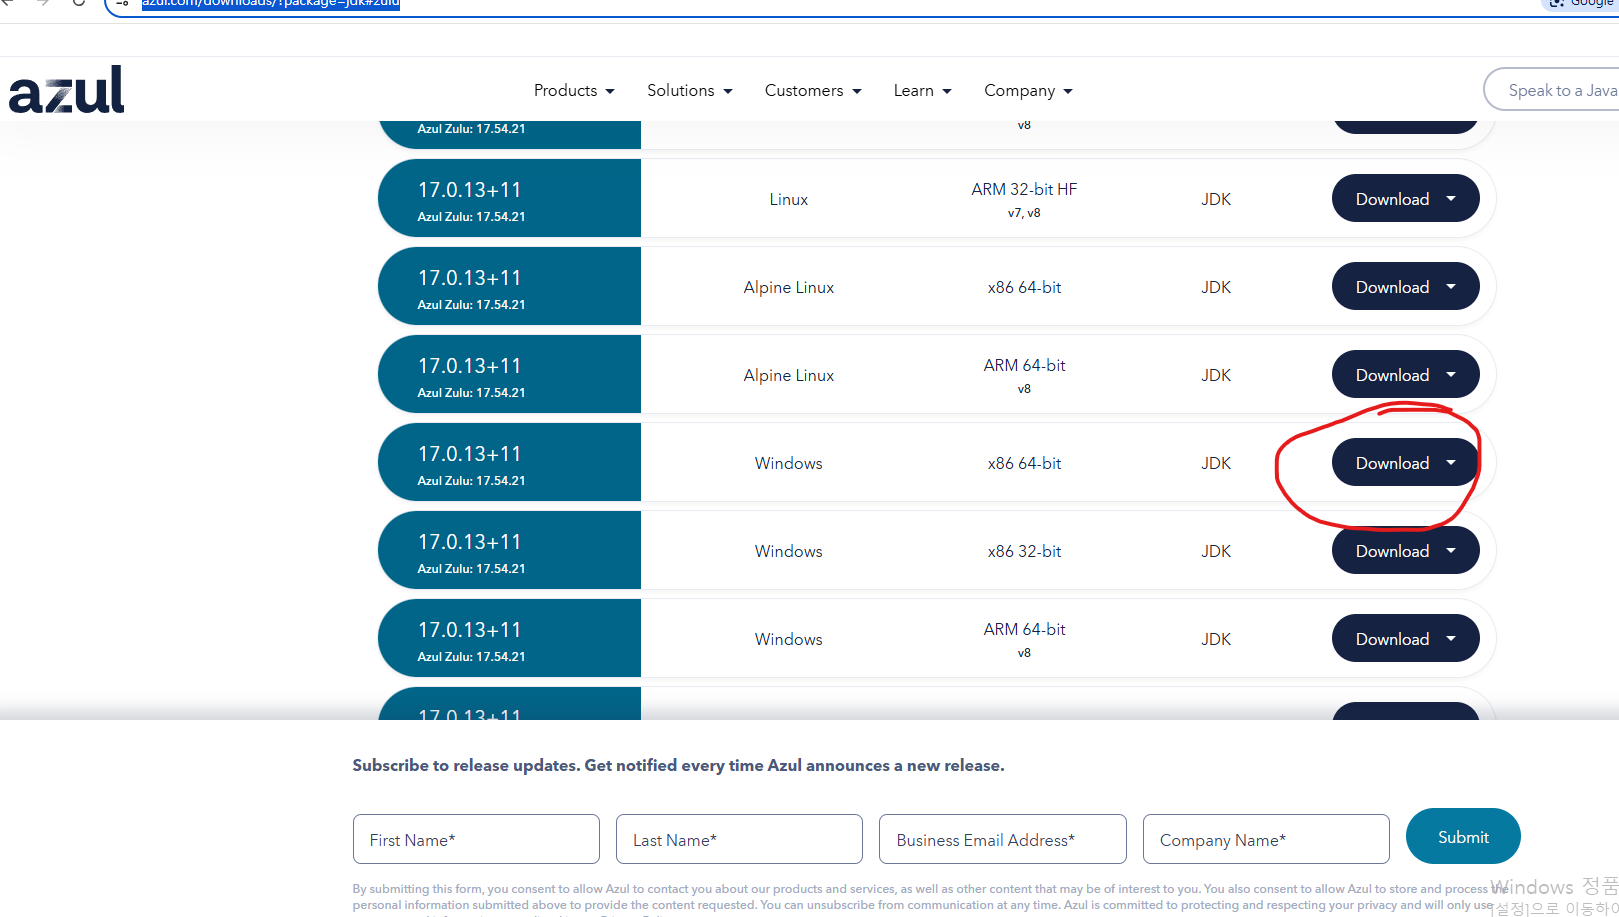Open the Products menu
The height and width of the screenshot is (917, 1619).
tap(574, 90)
